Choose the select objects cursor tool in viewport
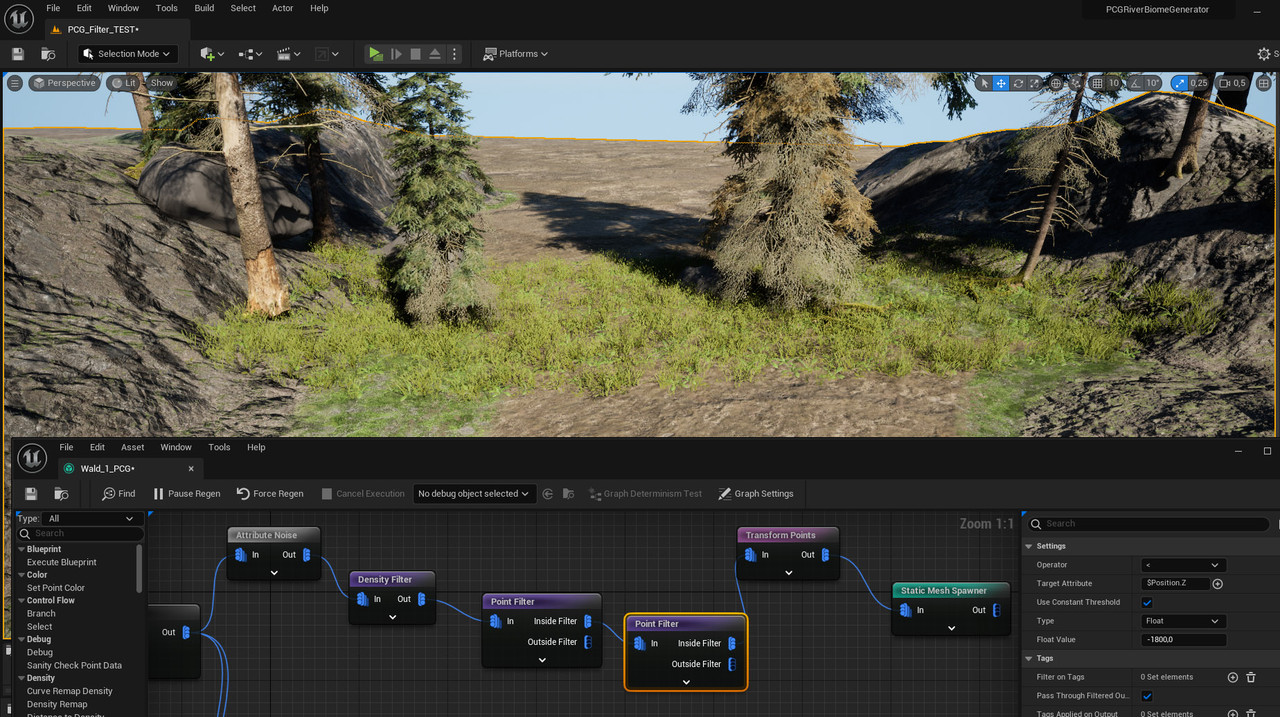 983,83
